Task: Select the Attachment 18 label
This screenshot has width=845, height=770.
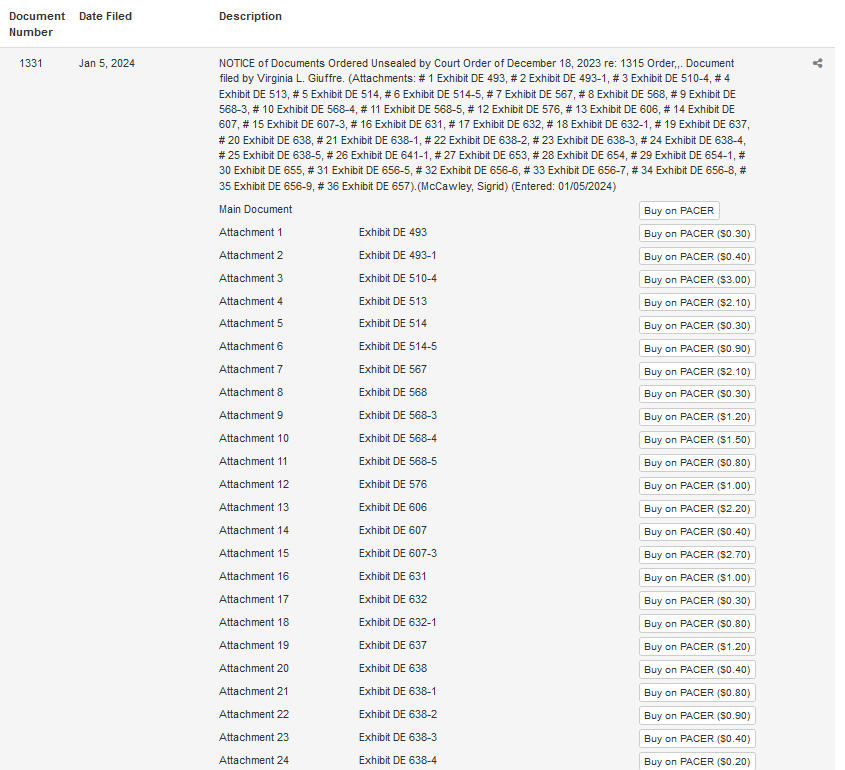Action: point(254,622)
